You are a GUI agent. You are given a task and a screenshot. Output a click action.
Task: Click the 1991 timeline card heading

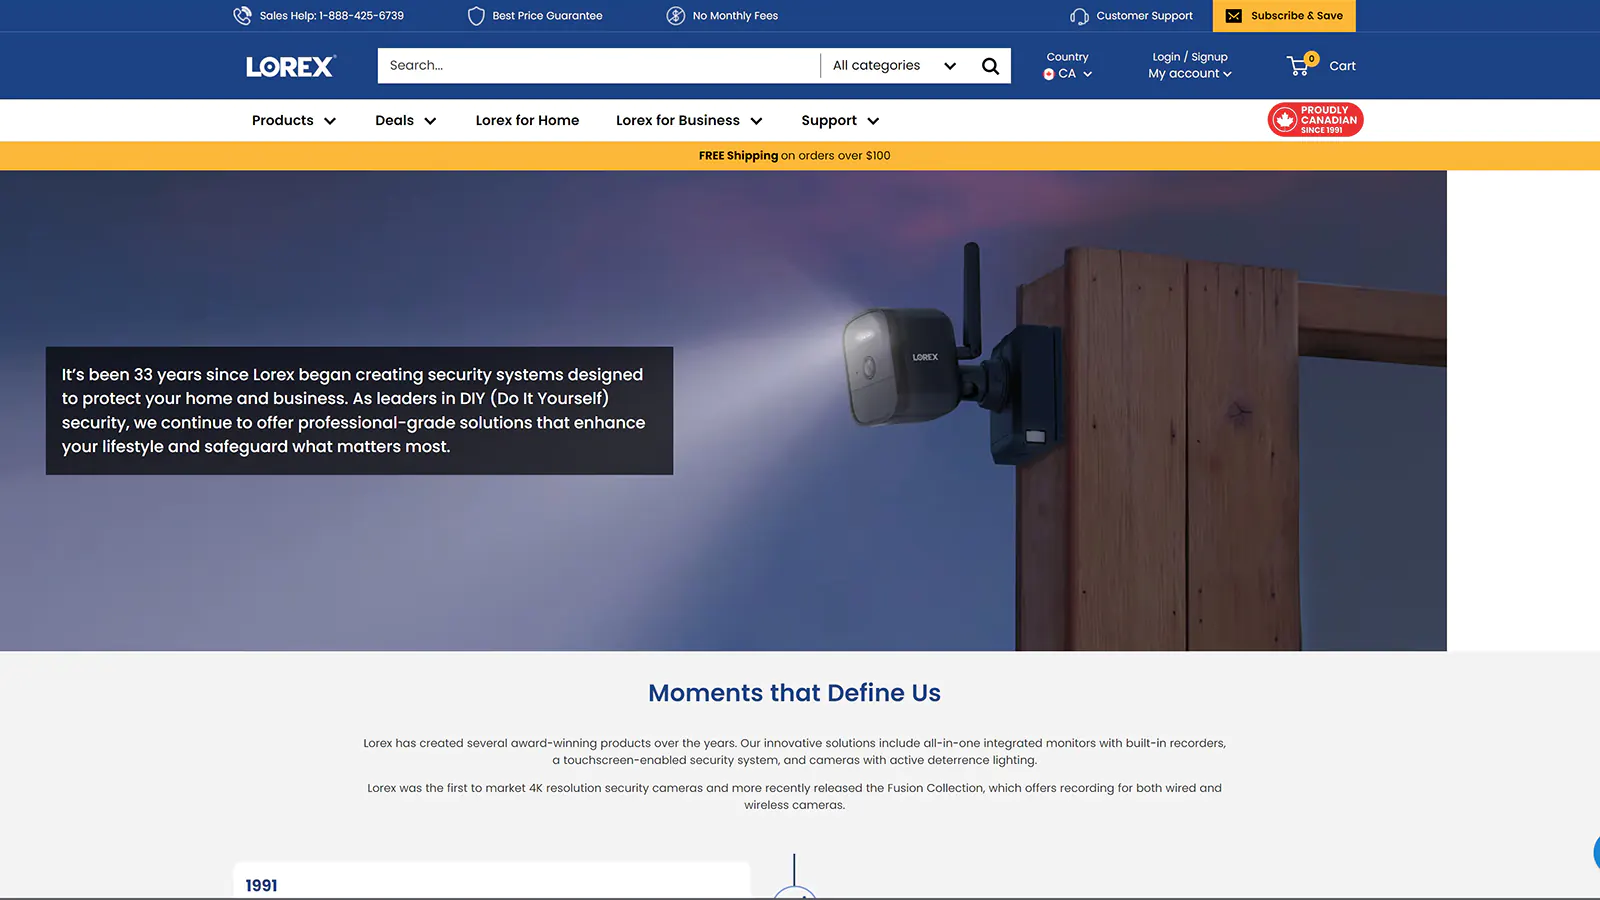pos(261,886)
